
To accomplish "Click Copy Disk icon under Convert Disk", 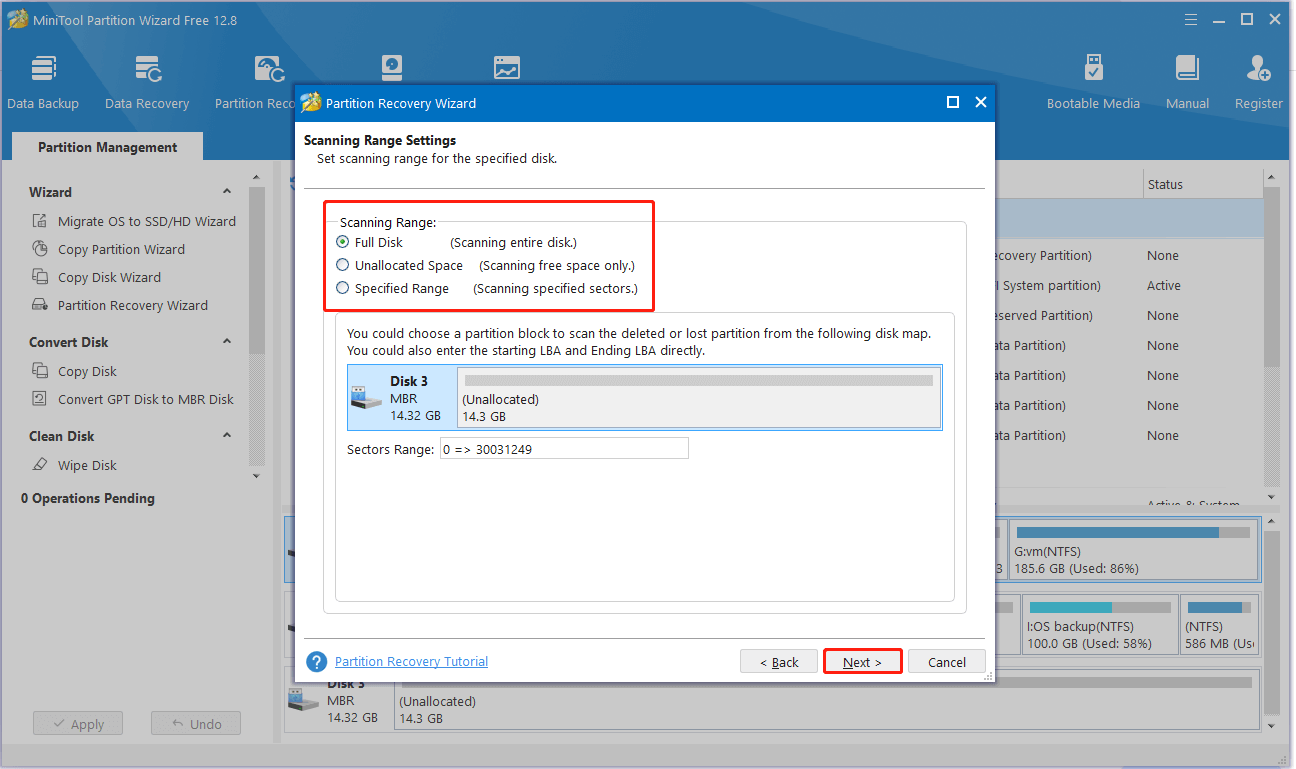I will (x=40, y=371).
